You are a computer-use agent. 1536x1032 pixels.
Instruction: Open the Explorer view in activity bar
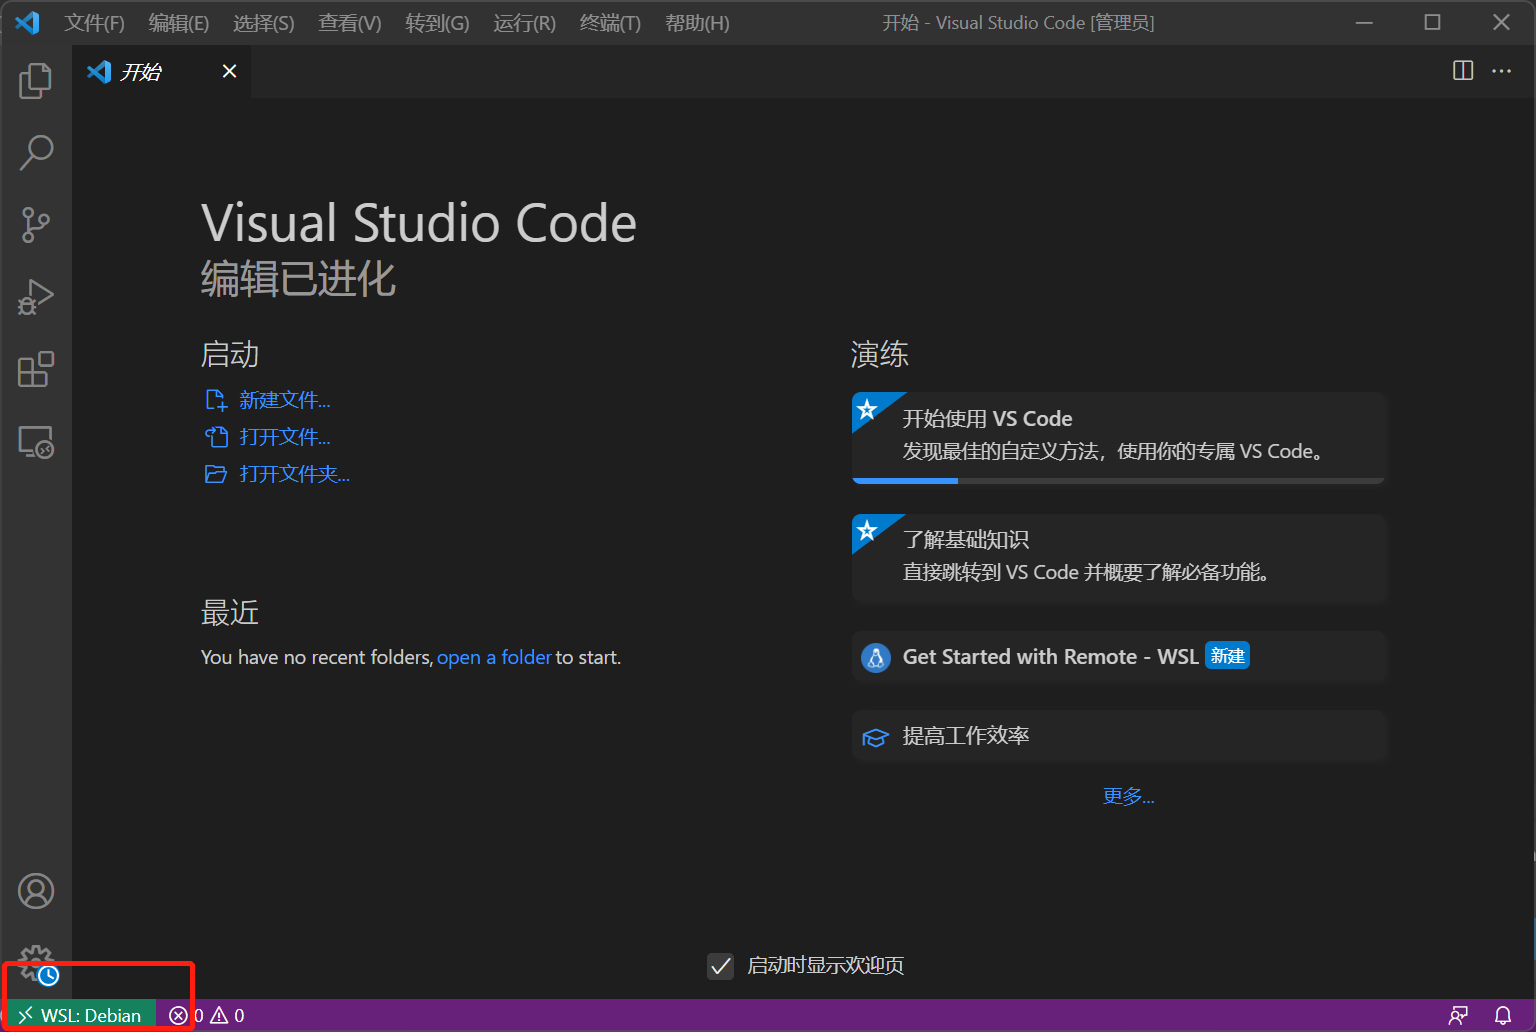point(36,81)
